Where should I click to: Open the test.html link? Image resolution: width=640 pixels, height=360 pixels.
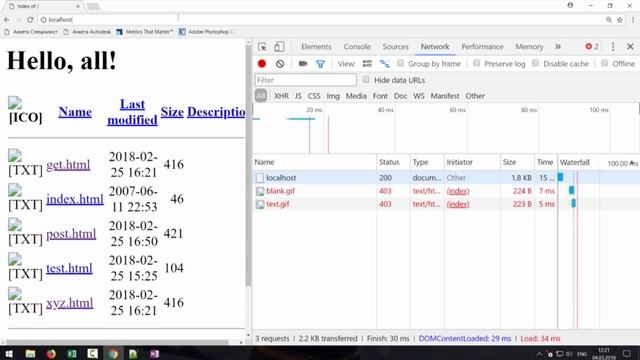[x=69, y=268]
